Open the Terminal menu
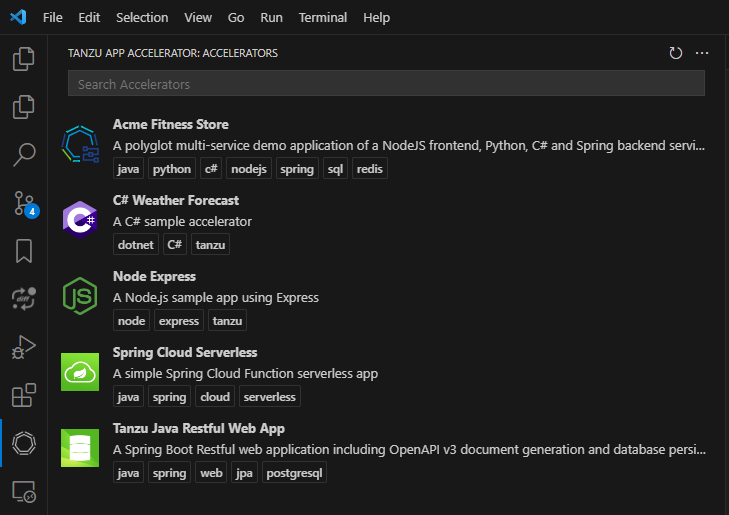Image resolution: width=729 pixels, height=515 pixels. (x=323, y=18)
